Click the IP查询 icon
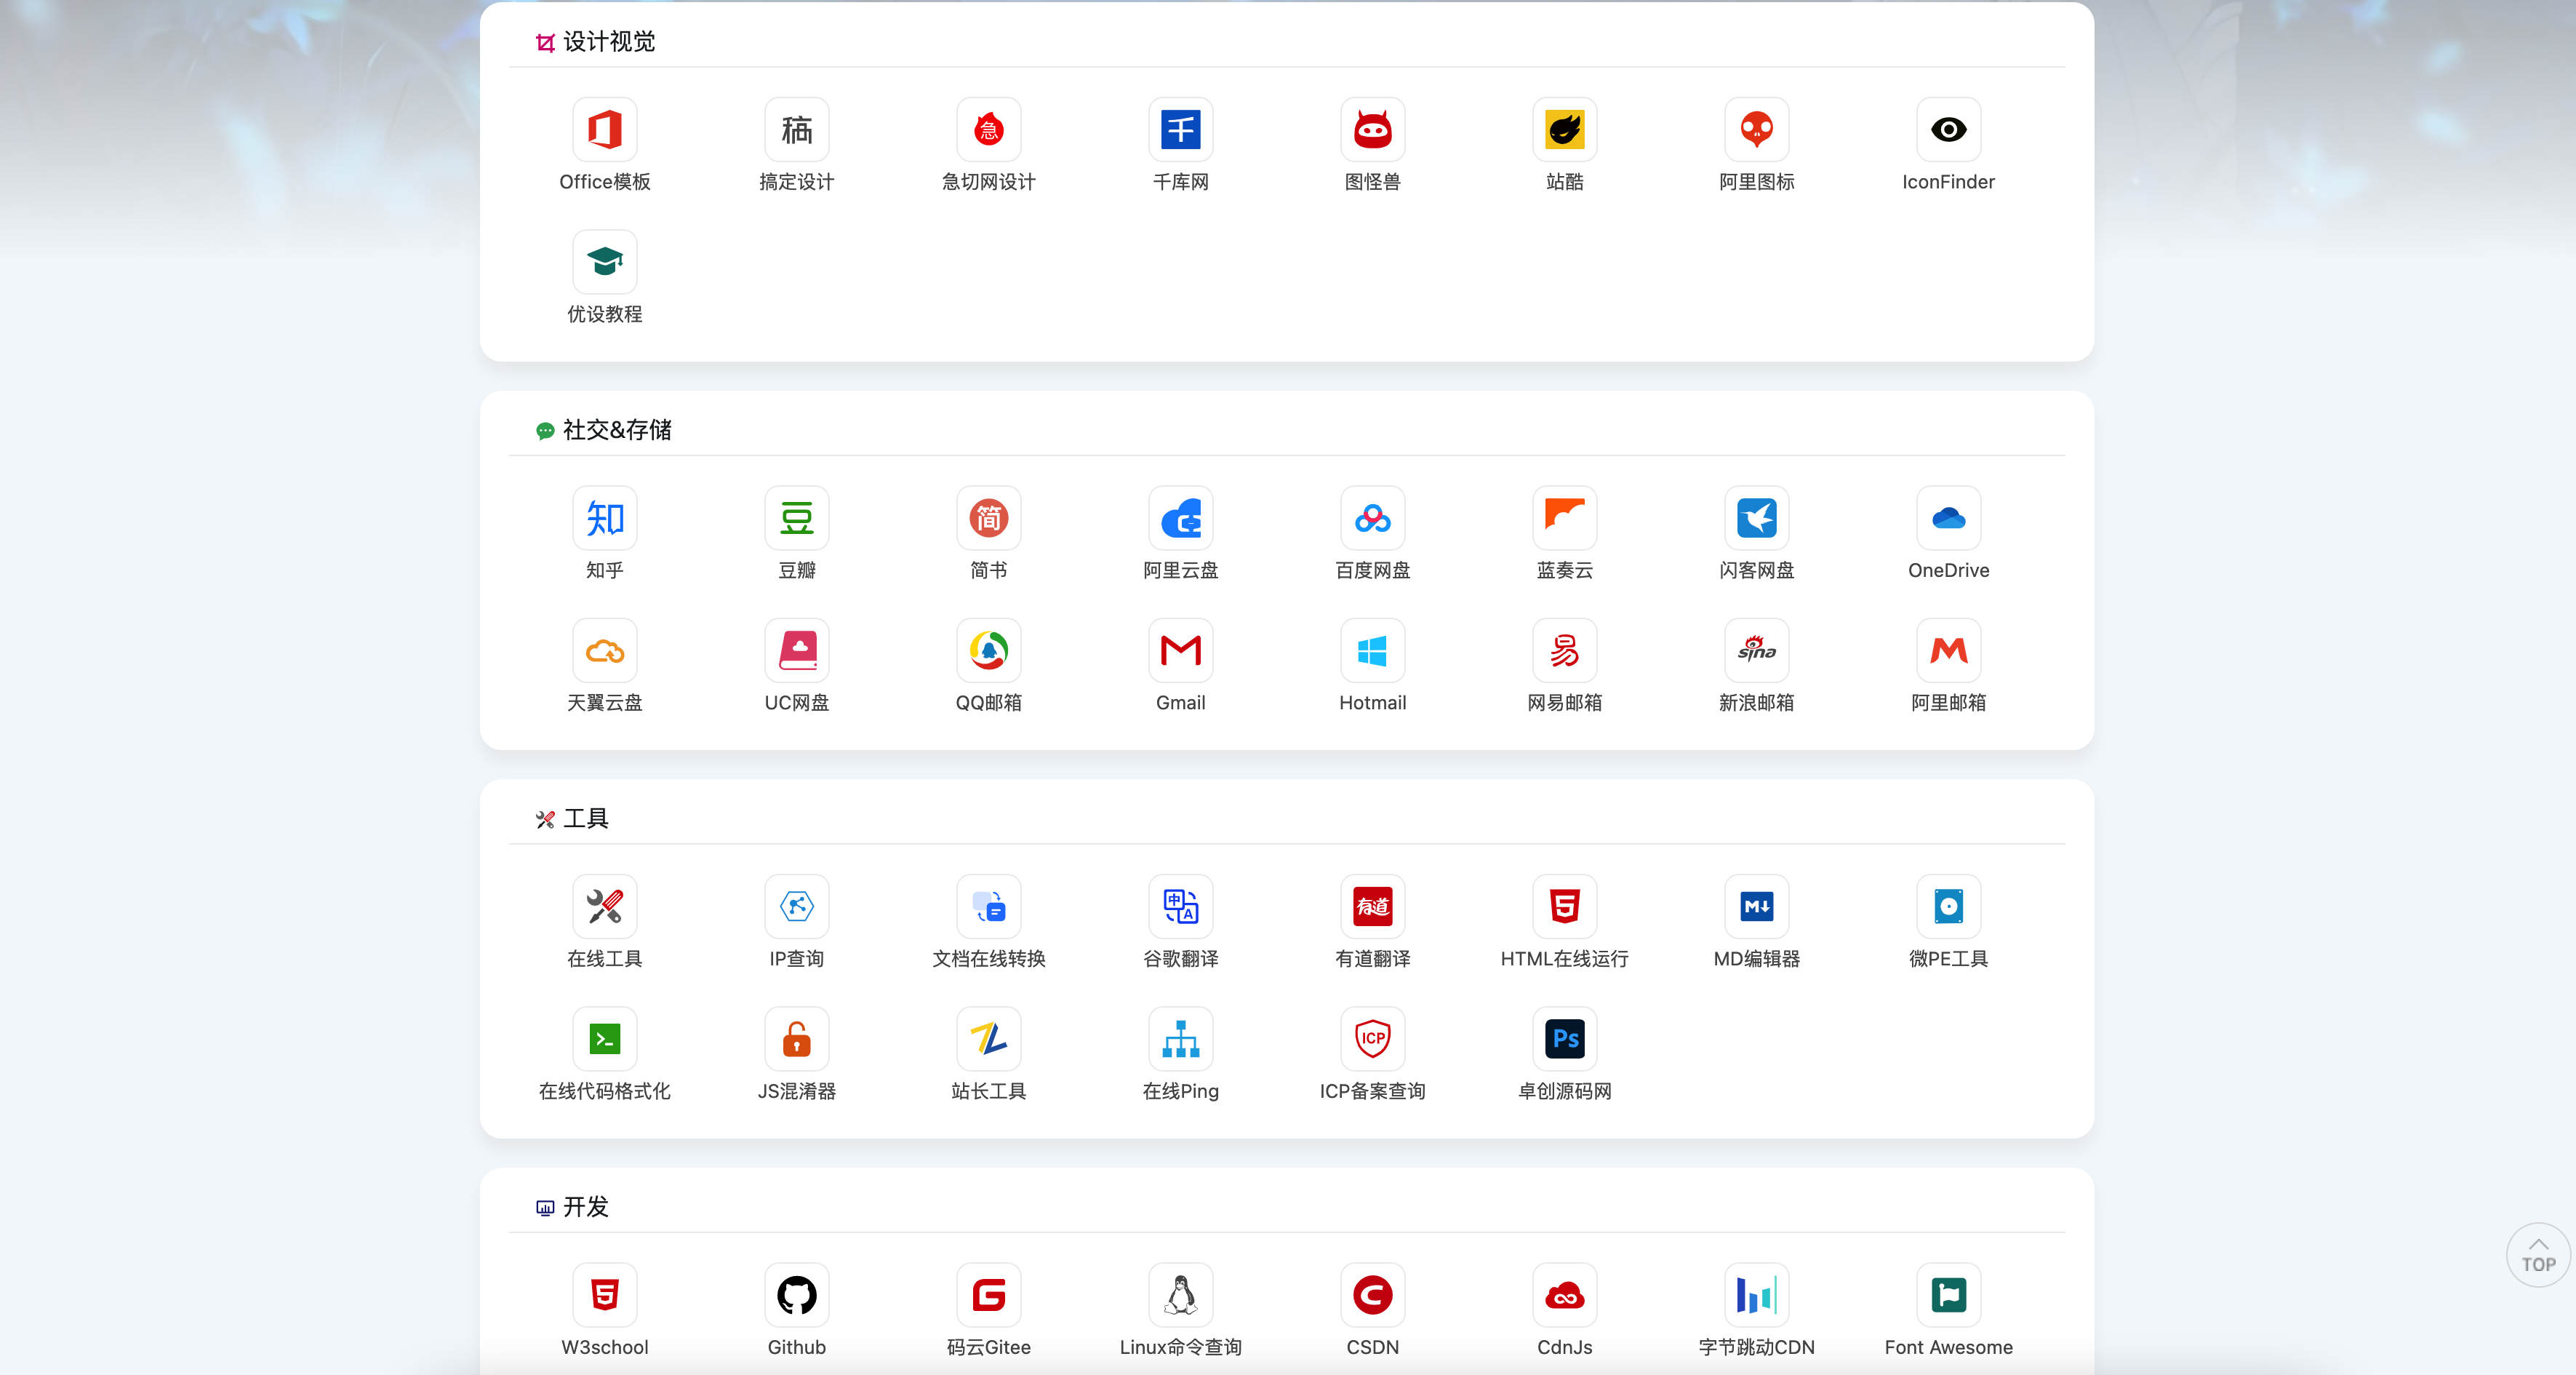 796,906
